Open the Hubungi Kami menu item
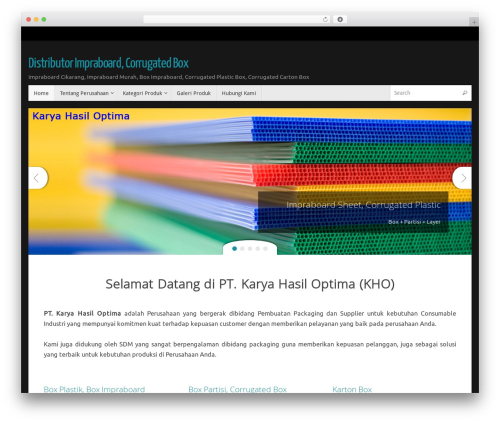This screenshot has height=423, width=500. pos(239,93)
